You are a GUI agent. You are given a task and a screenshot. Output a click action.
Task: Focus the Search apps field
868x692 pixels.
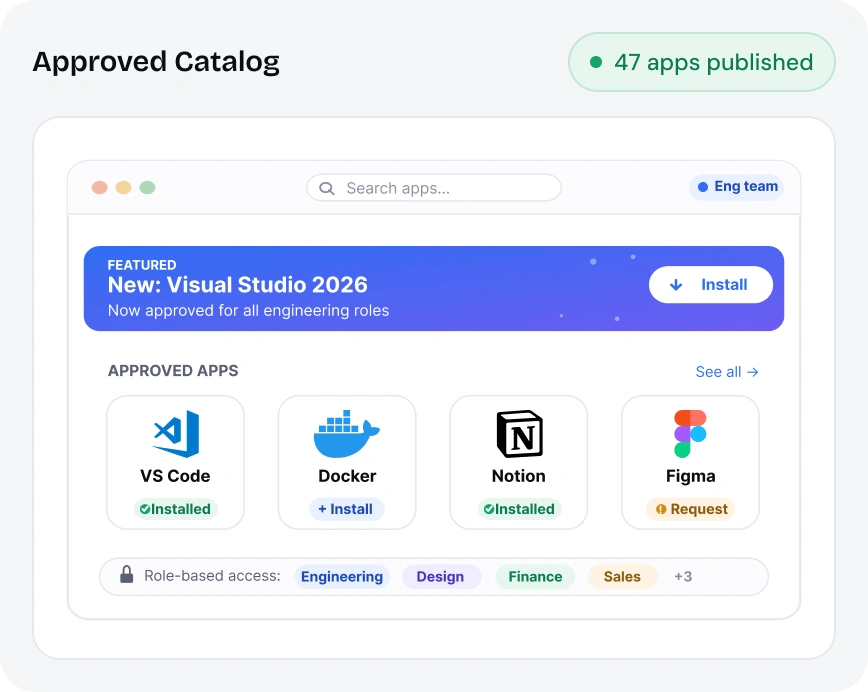pos(434,188)
